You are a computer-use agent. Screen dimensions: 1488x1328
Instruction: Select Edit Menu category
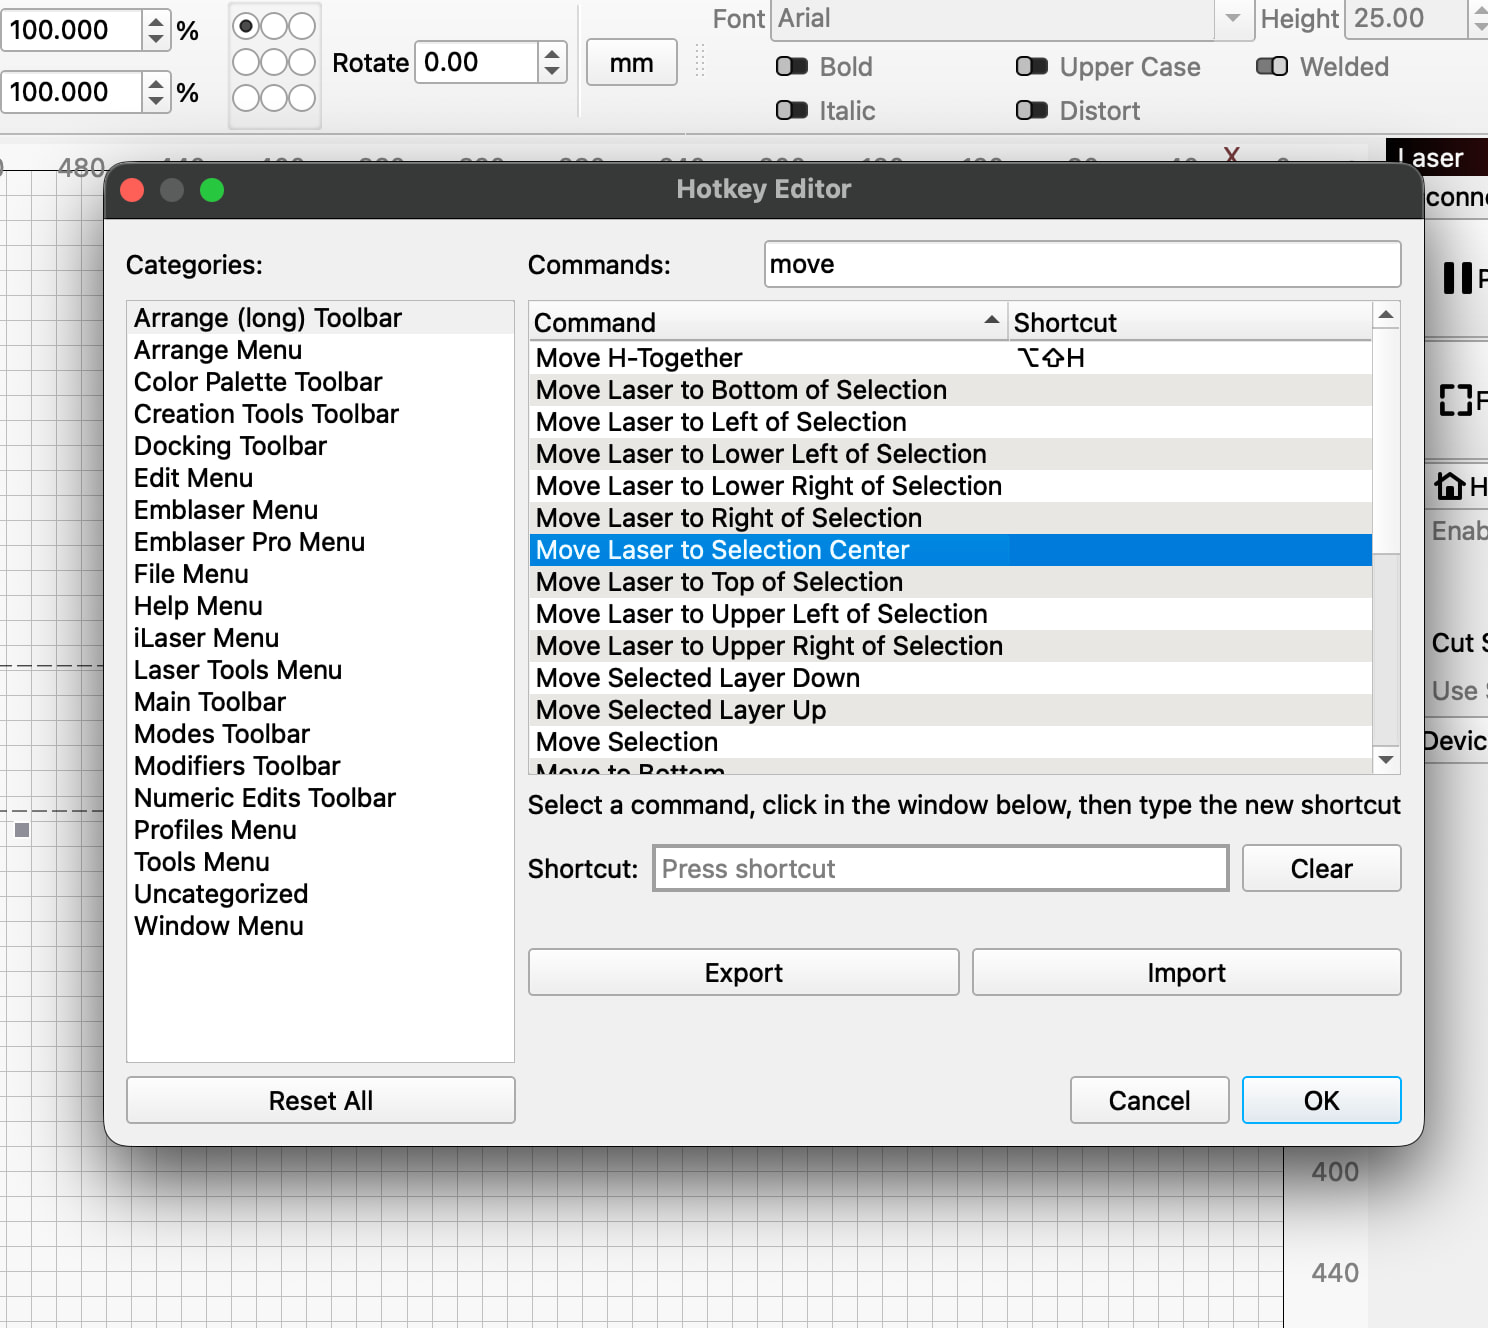(193, 478)
